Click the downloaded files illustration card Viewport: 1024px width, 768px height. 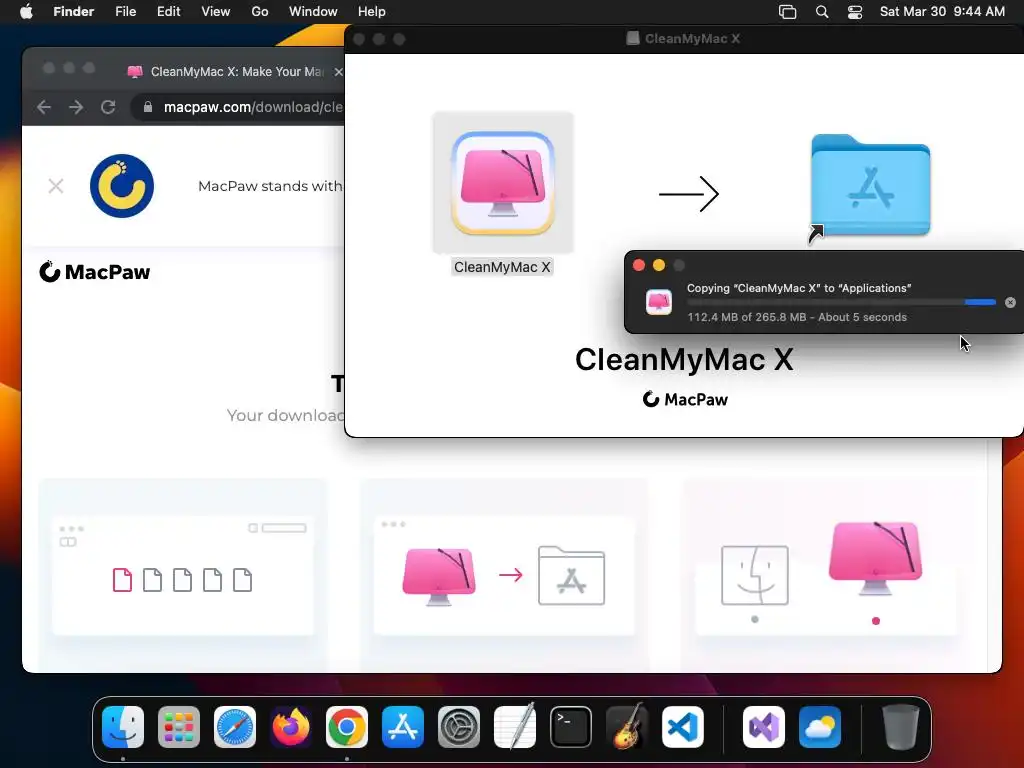(x=183, y=575)
